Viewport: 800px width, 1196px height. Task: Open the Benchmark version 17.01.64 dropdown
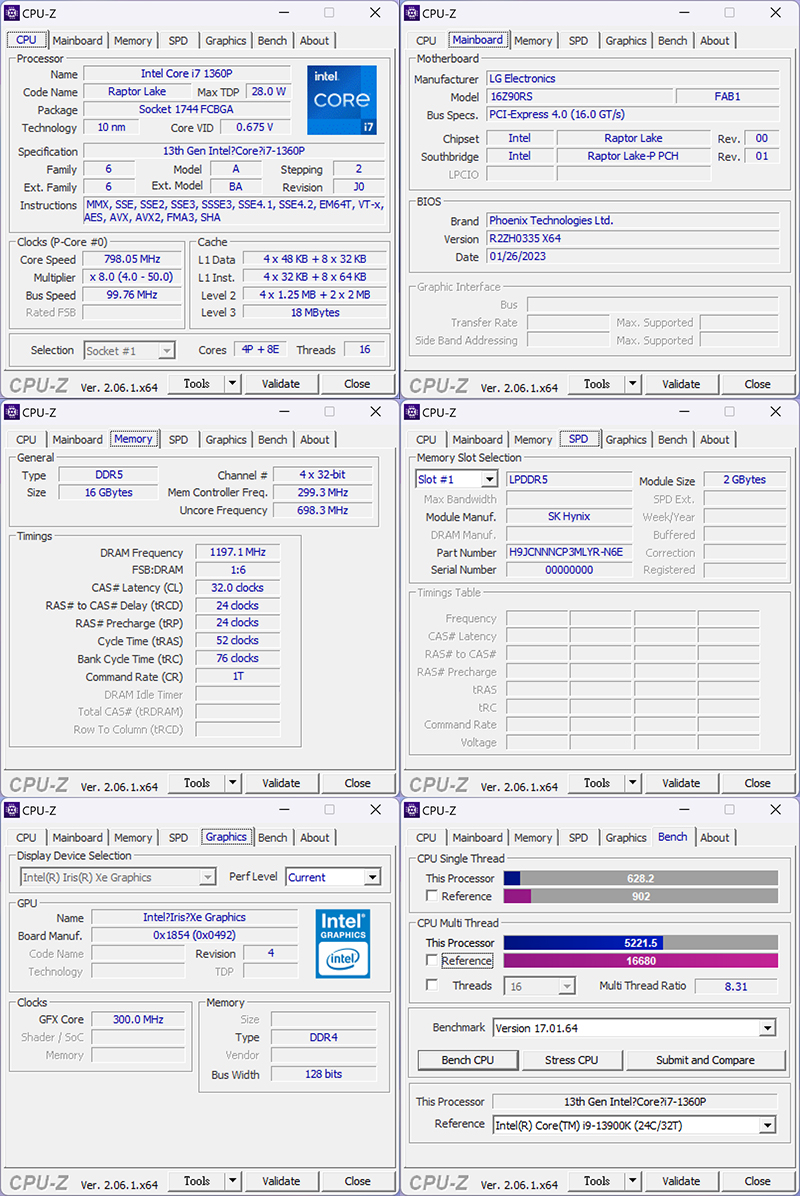[x=768, y=1028]
